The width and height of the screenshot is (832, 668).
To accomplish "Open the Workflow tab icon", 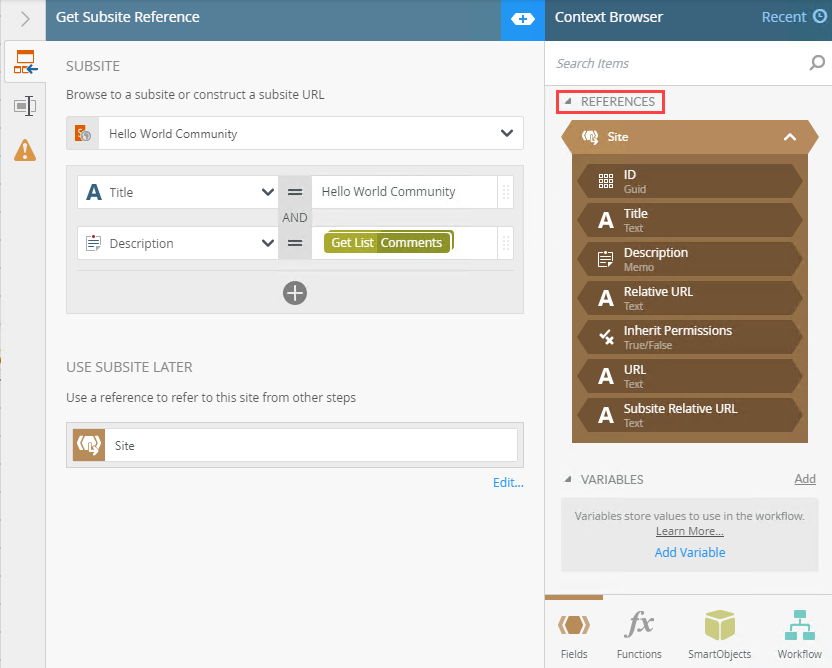I will click(x=799, y=634).
